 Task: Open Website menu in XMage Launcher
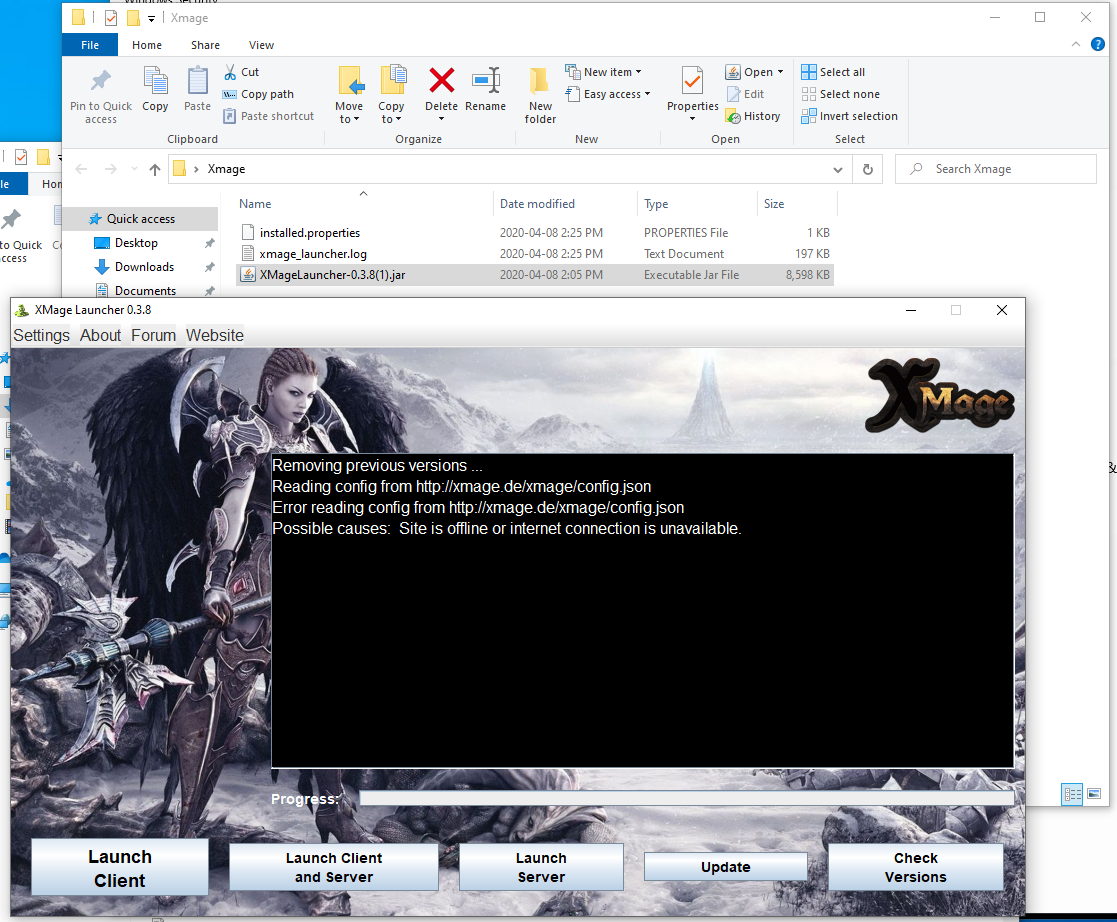tap(214, 335)
